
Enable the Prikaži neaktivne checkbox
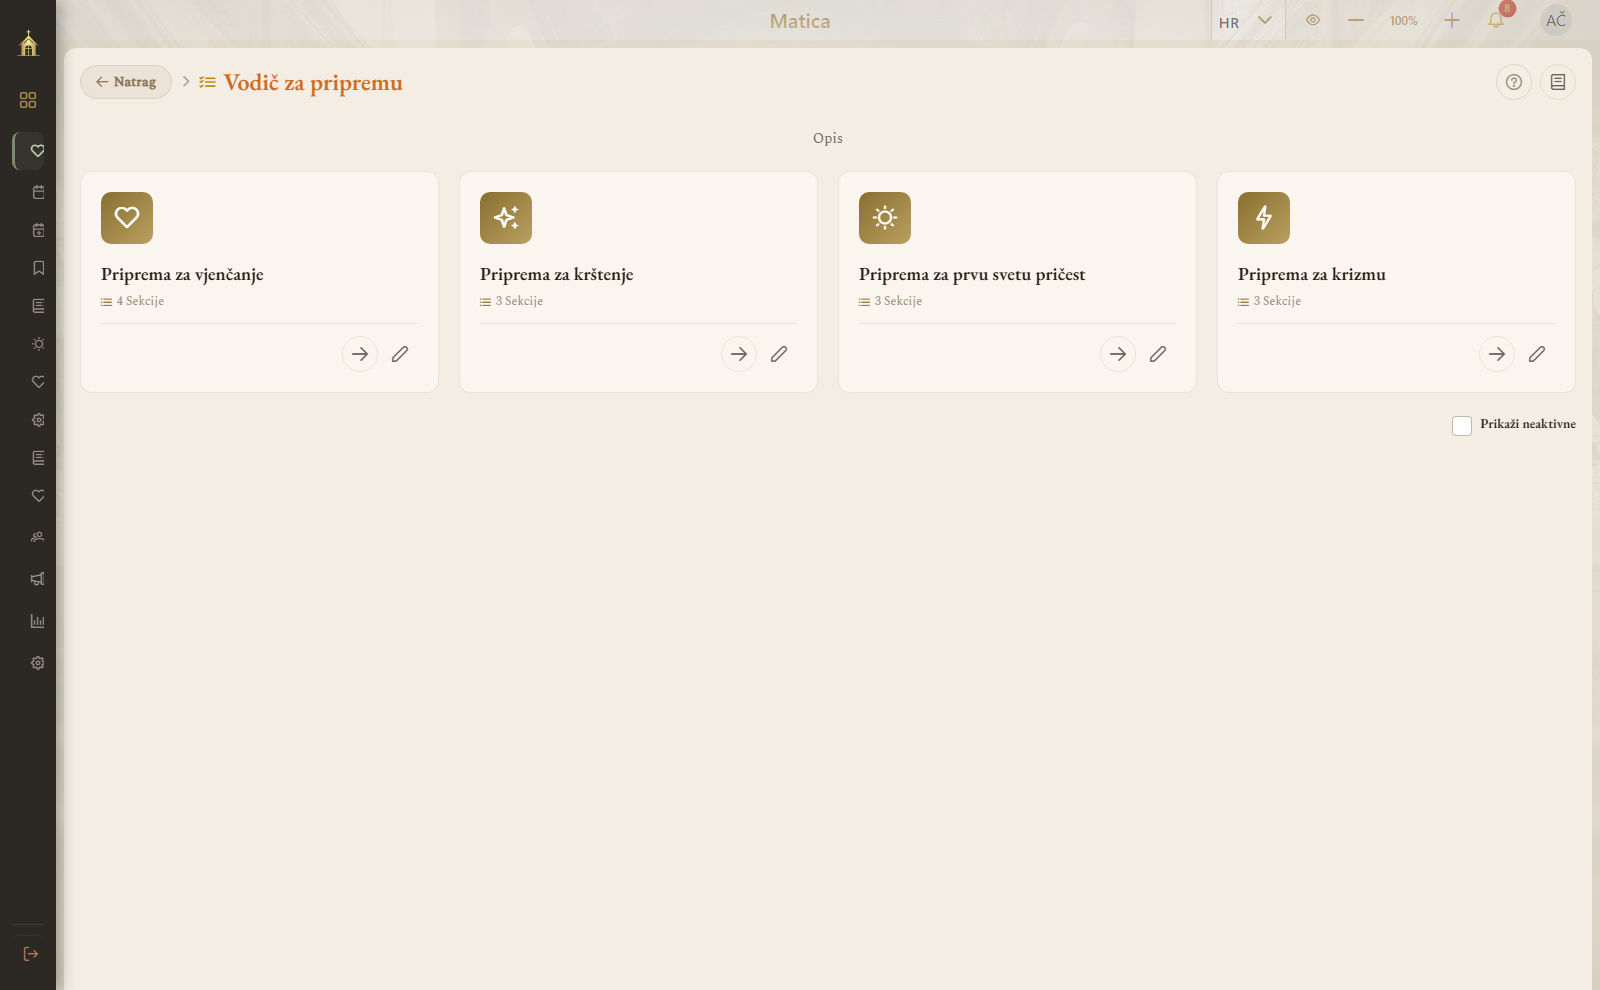tap(1462, 426)
